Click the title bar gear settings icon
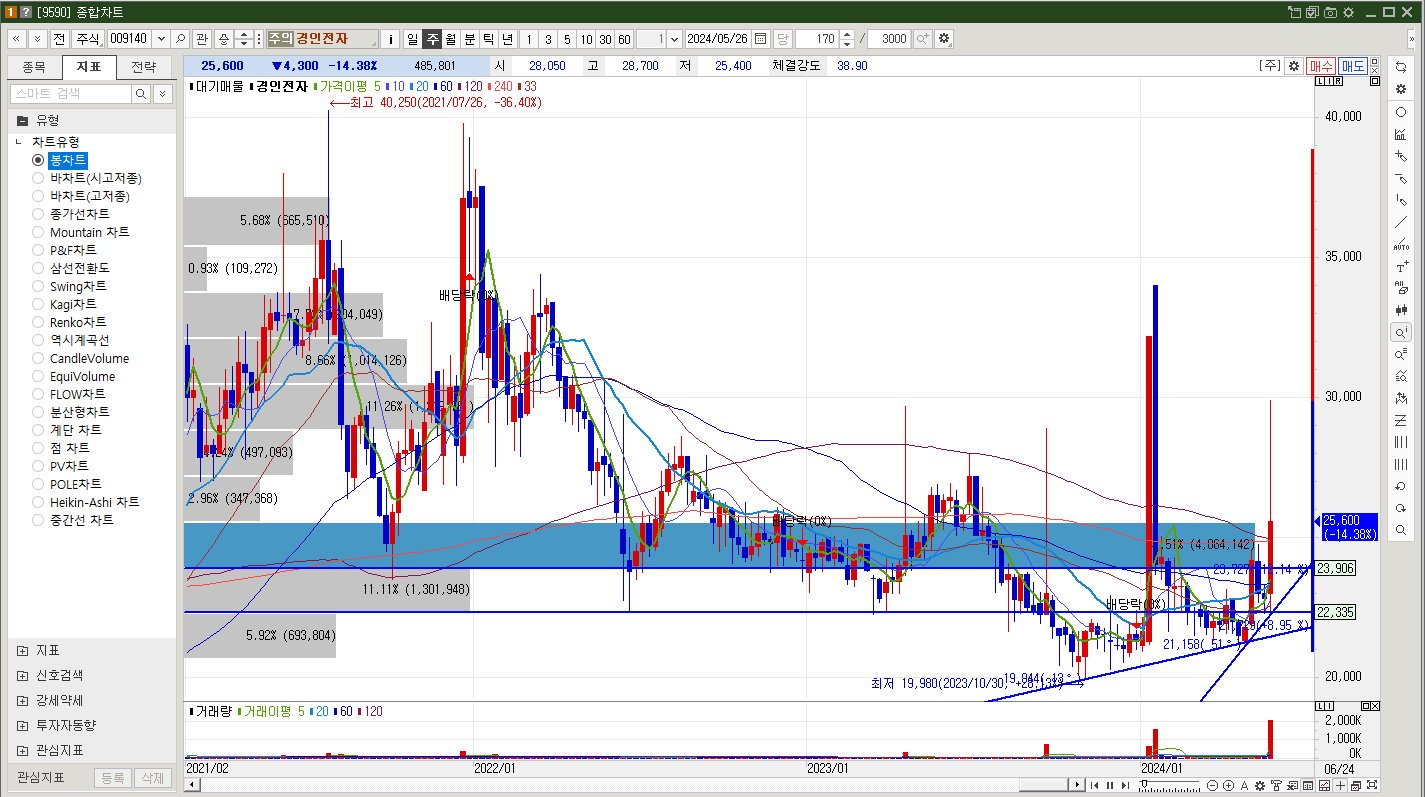Image resolution: width=1425 pixels, height=797 pixels. tap(1348, 12)
